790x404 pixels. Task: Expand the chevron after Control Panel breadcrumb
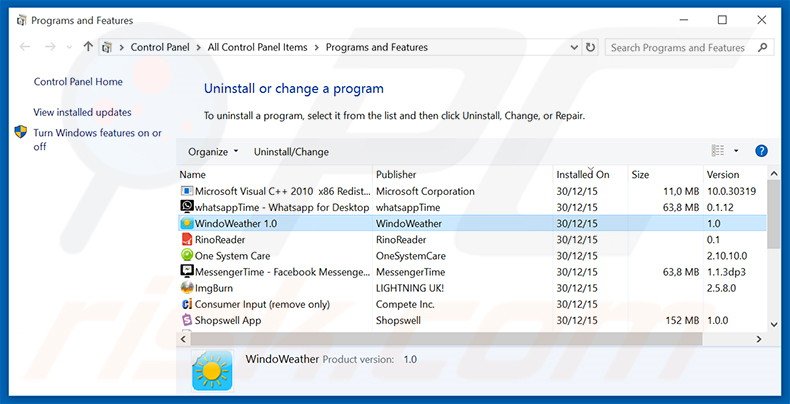tap(199, 47)
